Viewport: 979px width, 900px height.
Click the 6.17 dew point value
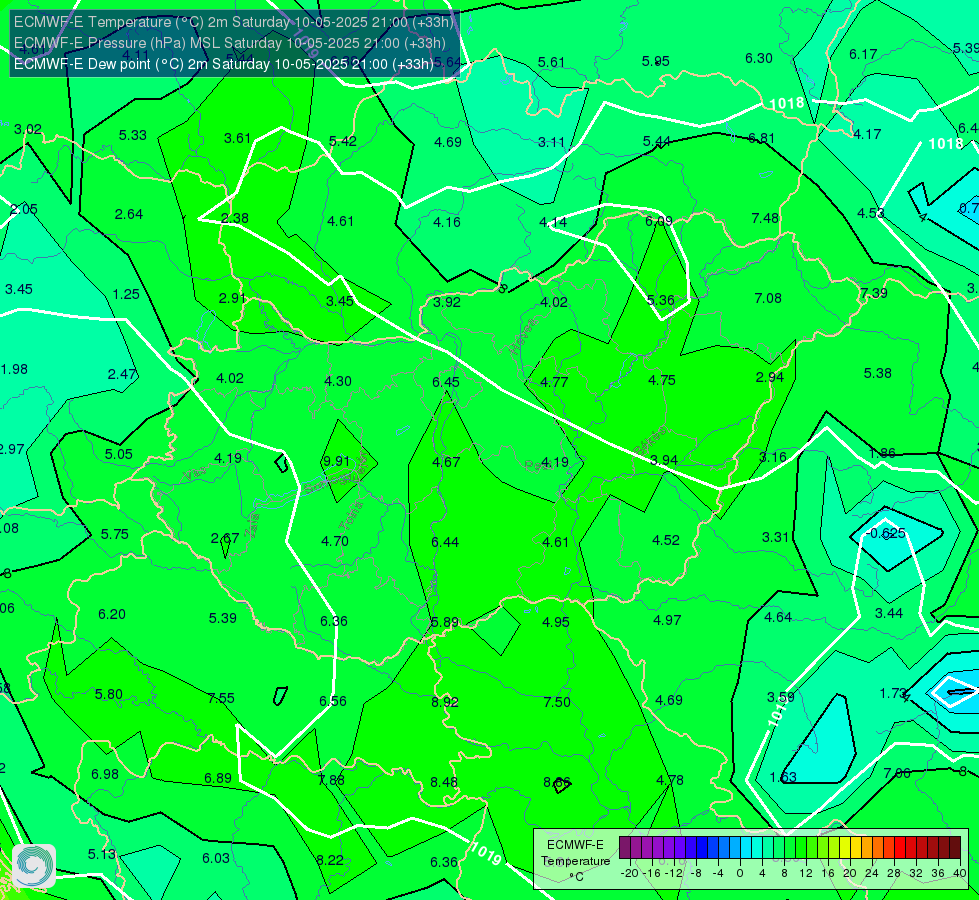tap(863, 54)
